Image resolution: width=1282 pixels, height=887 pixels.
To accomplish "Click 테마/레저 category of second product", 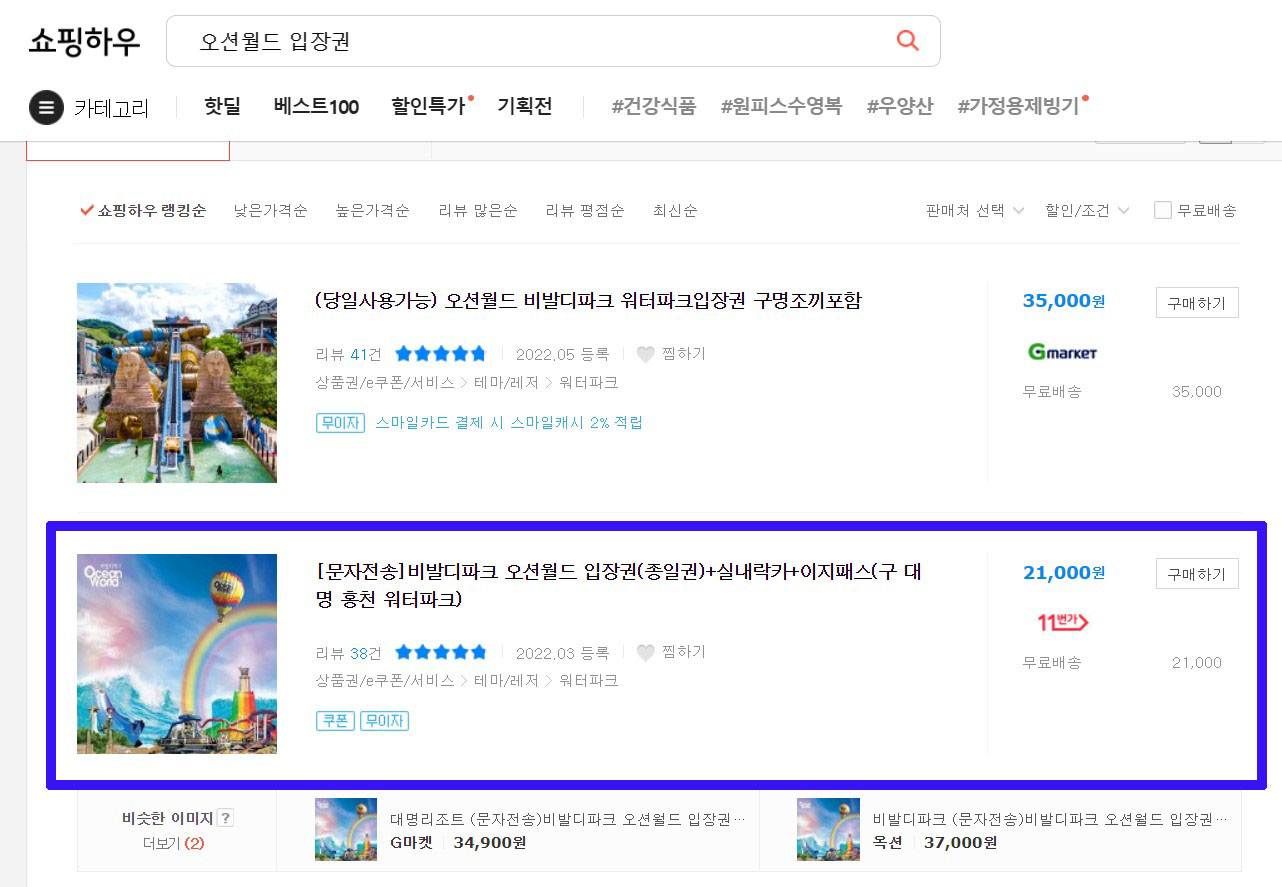I will [x=506, y=680].
